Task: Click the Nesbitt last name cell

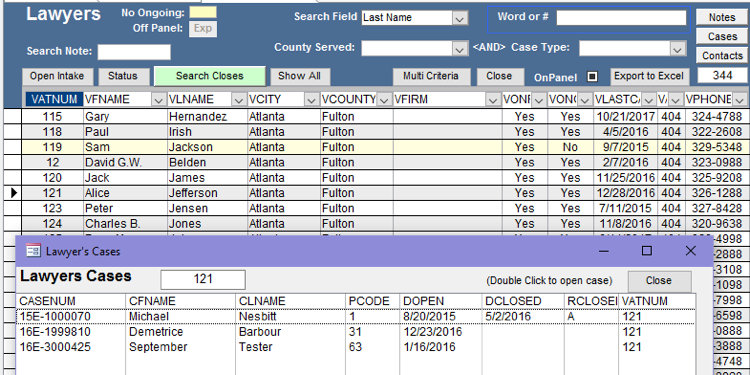Action: click(290, 316)
